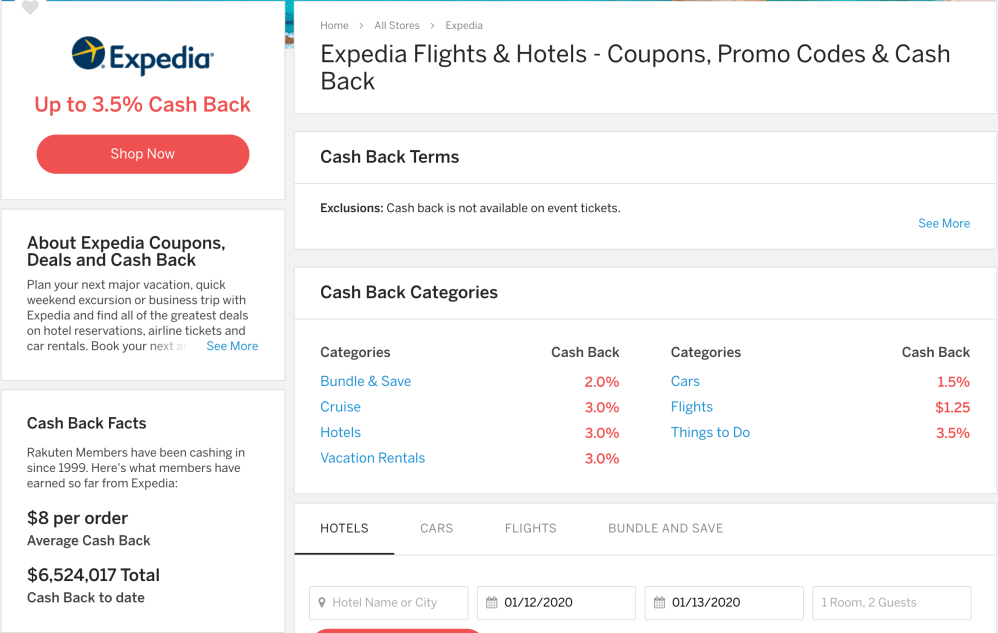The width and height of the screenshot is (998, 633).
Task: Expand About Expedia text with See More
Action: (232, 346)
